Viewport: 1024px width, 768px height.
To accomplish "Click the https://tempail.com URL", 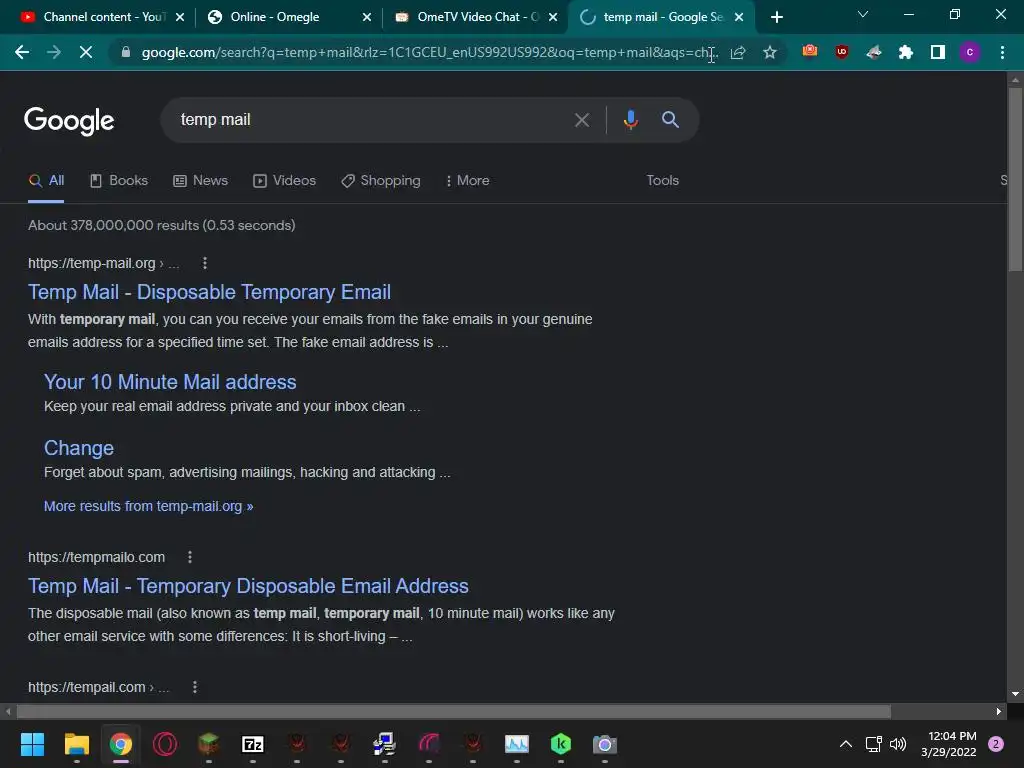I will tap(87, 687).
